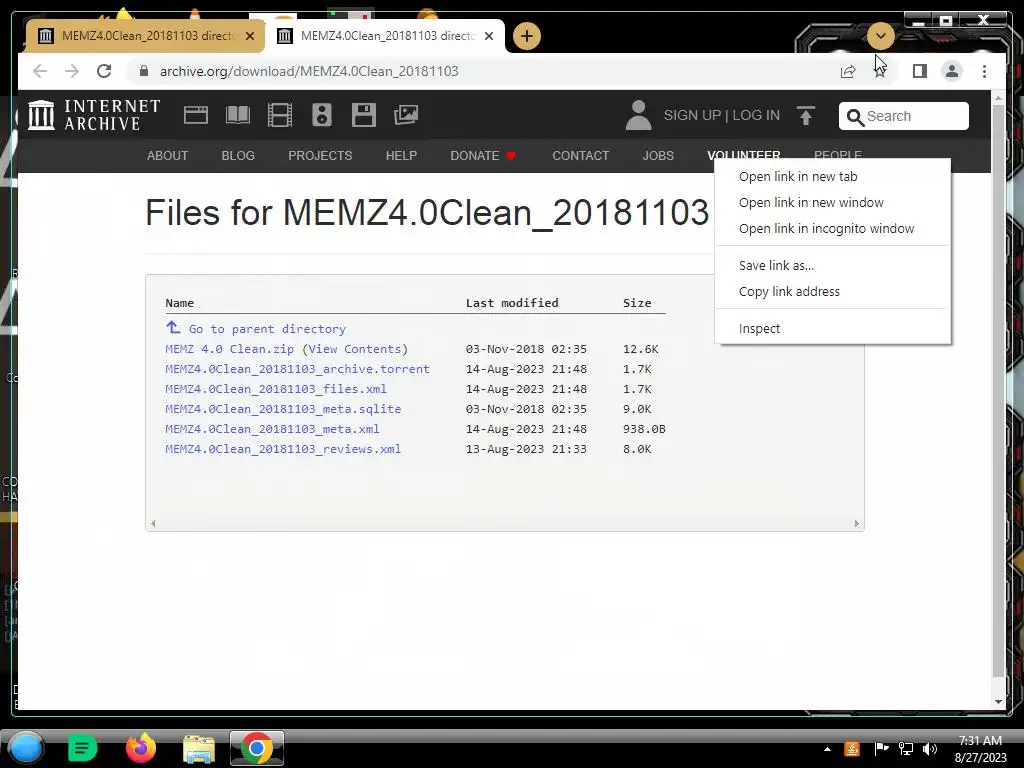Click the user avatar icon near Sign Up
Screen dimensions: 1024x768
(638, 115)
